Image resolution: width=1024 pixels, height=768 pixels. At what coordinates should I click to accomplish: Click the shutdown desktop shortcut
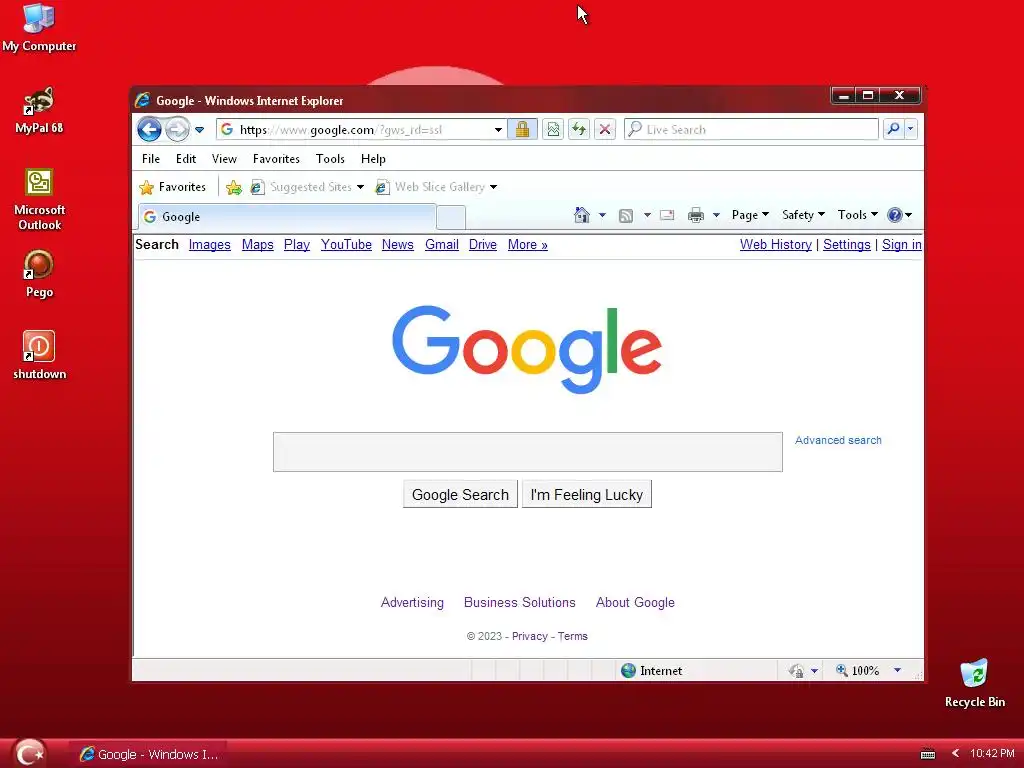click(39, 355)
